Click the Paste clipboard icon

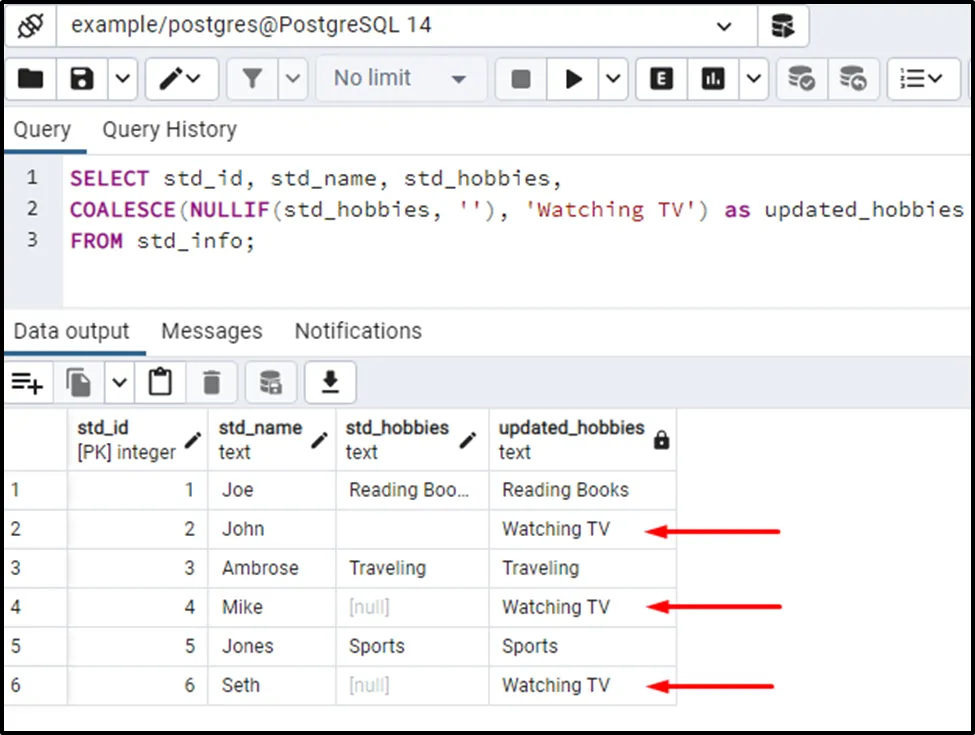[160, 382]
